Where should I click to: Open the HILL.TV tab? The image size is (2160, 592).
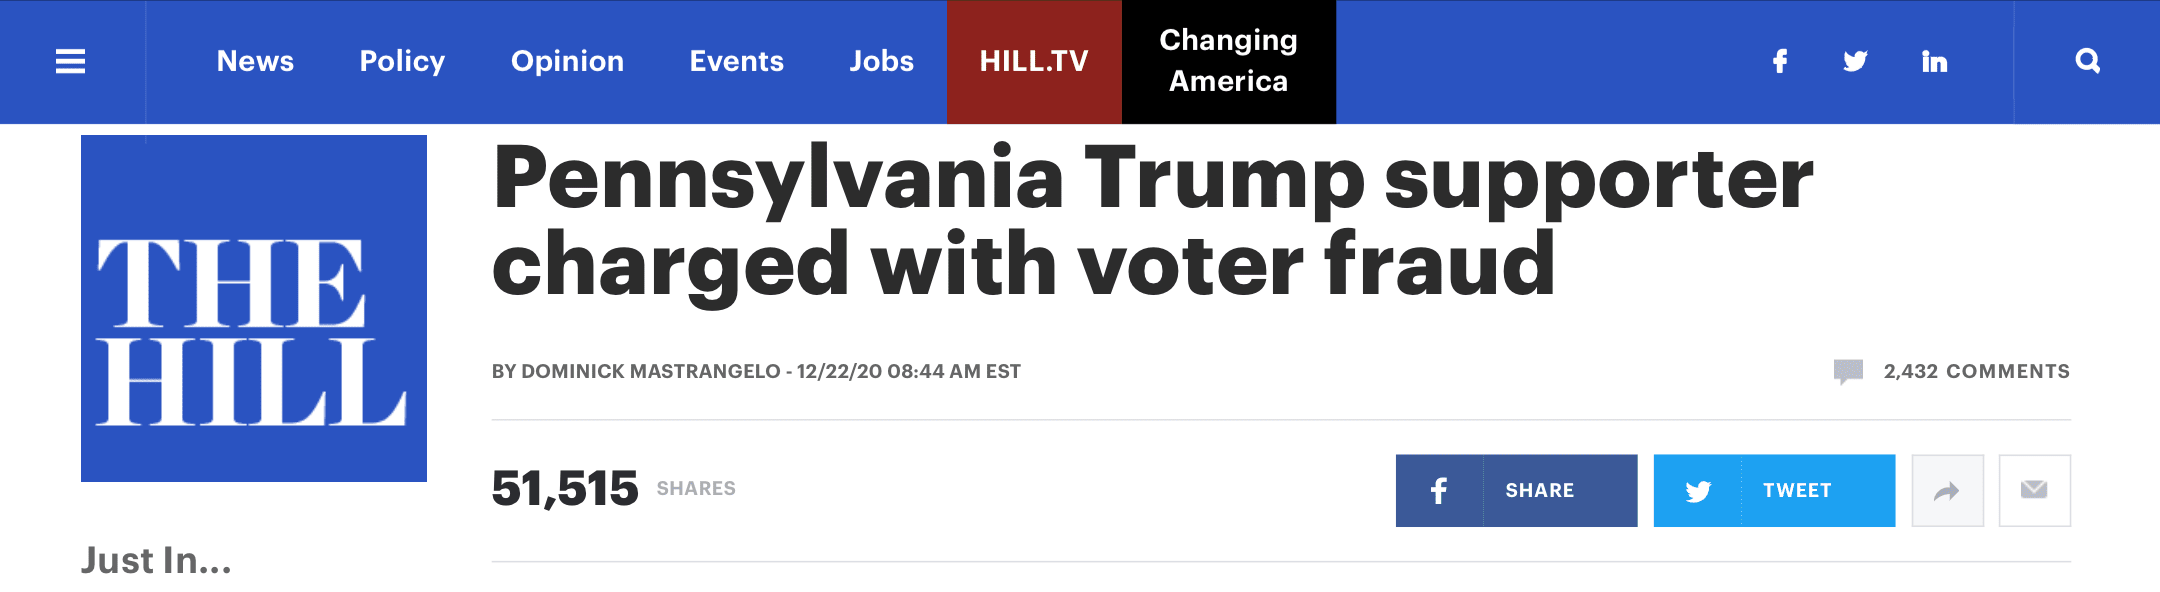(1034, 62)
